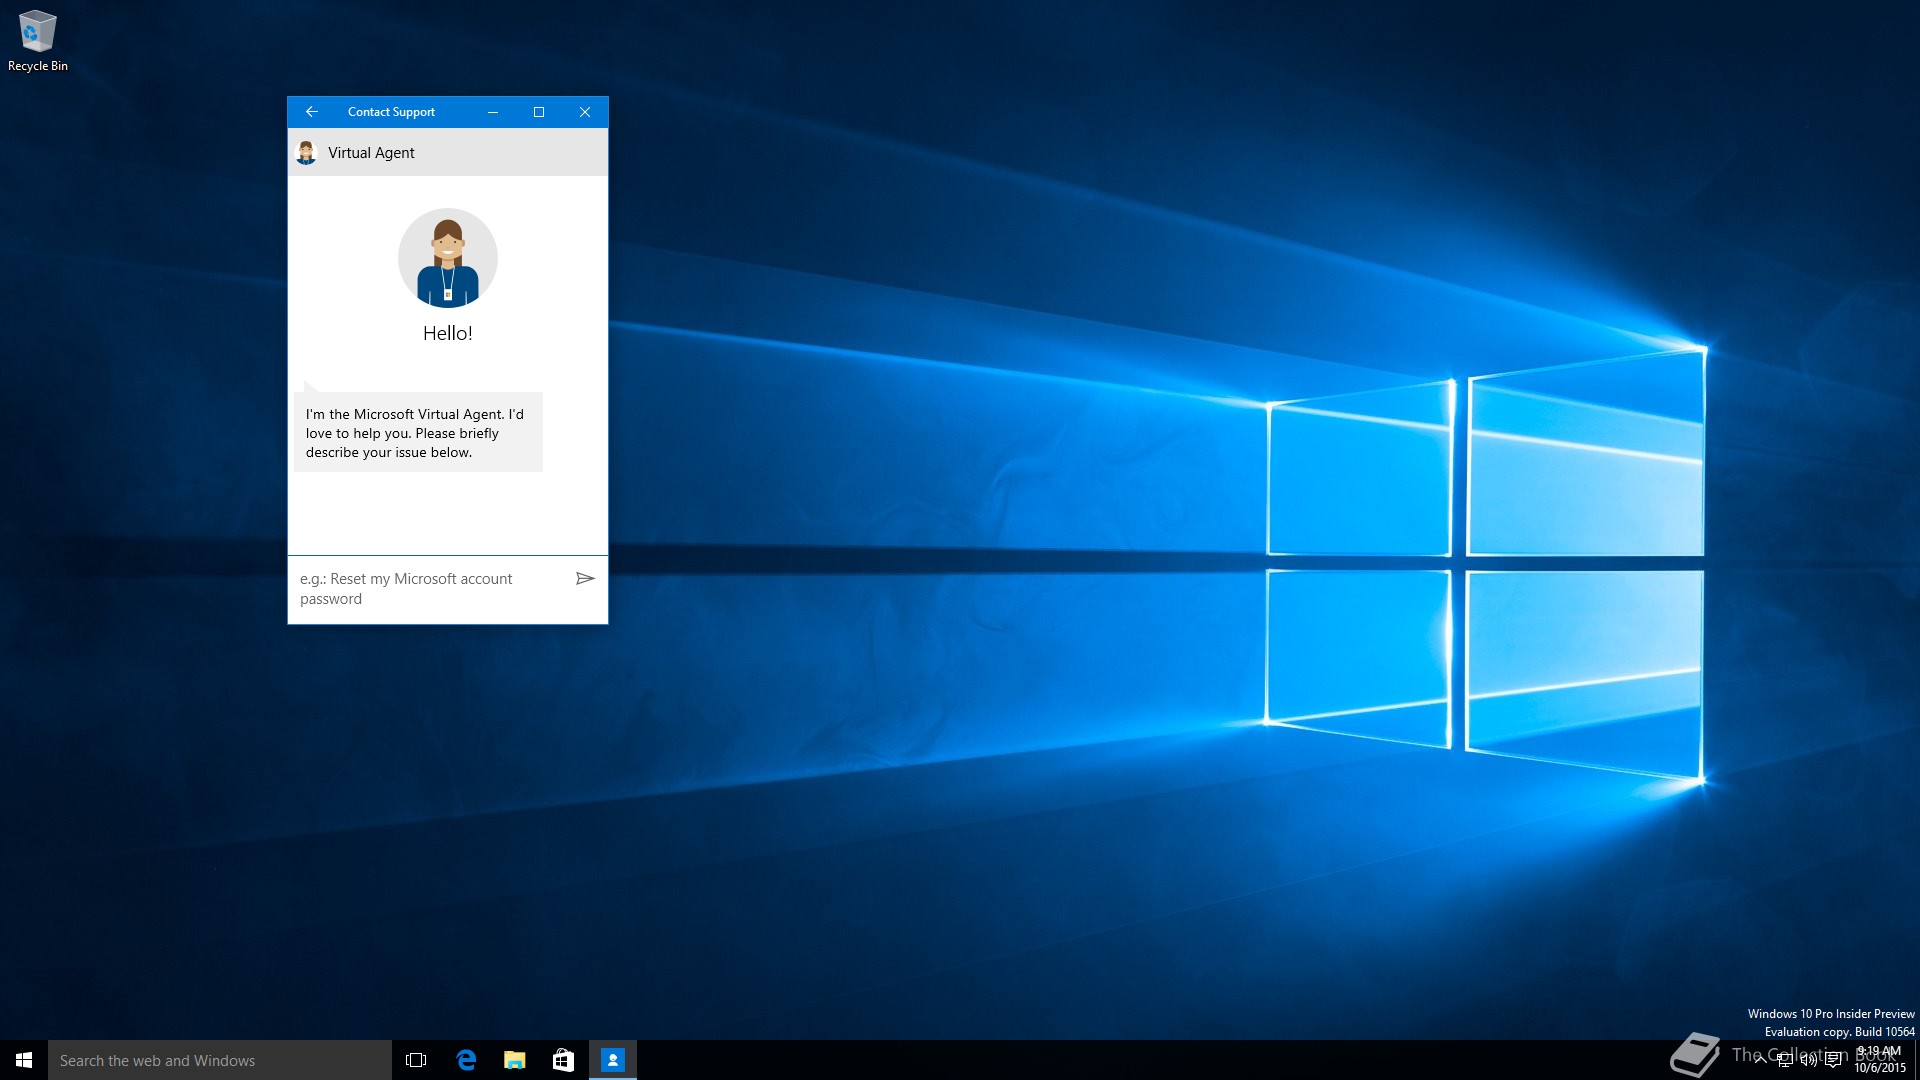The width and height of the screenshot is (1920, 1080).
Task: Open the Recycle Bin desktop icon
Action: 38,41
